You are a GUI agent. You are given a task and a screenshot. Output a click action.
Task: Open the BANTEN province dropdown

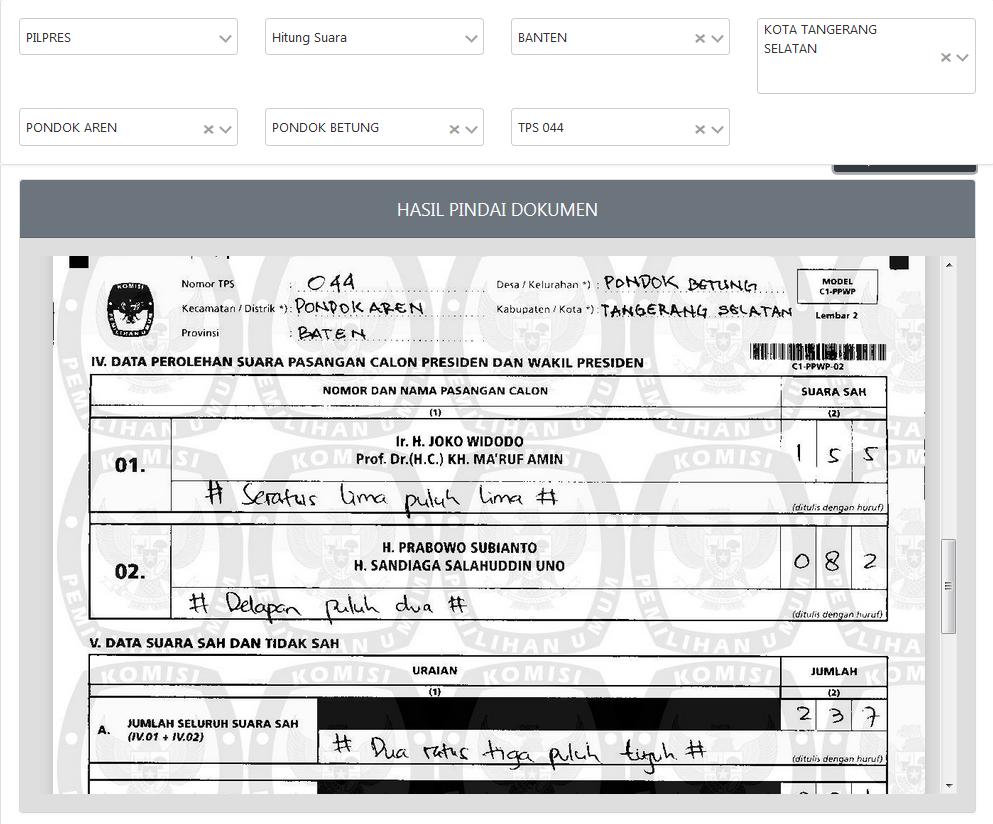coord(620,37)
